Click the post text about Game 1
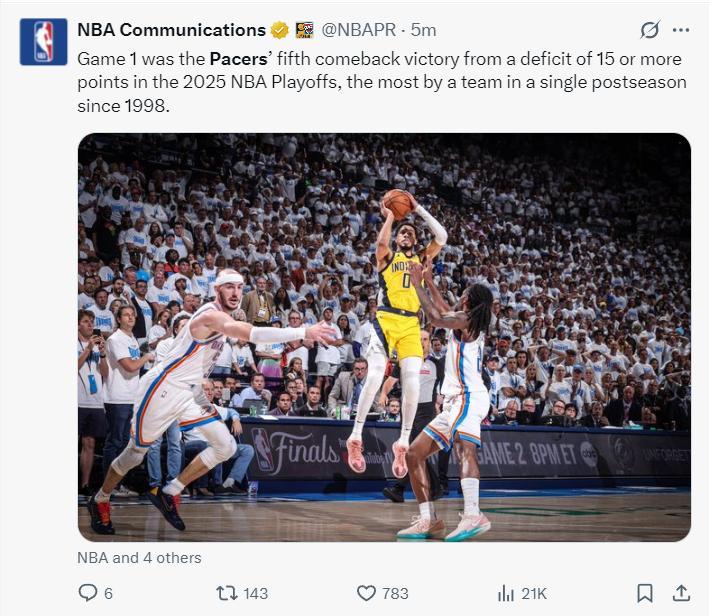This screenshot has width=709, height=616. click(382, 81)
